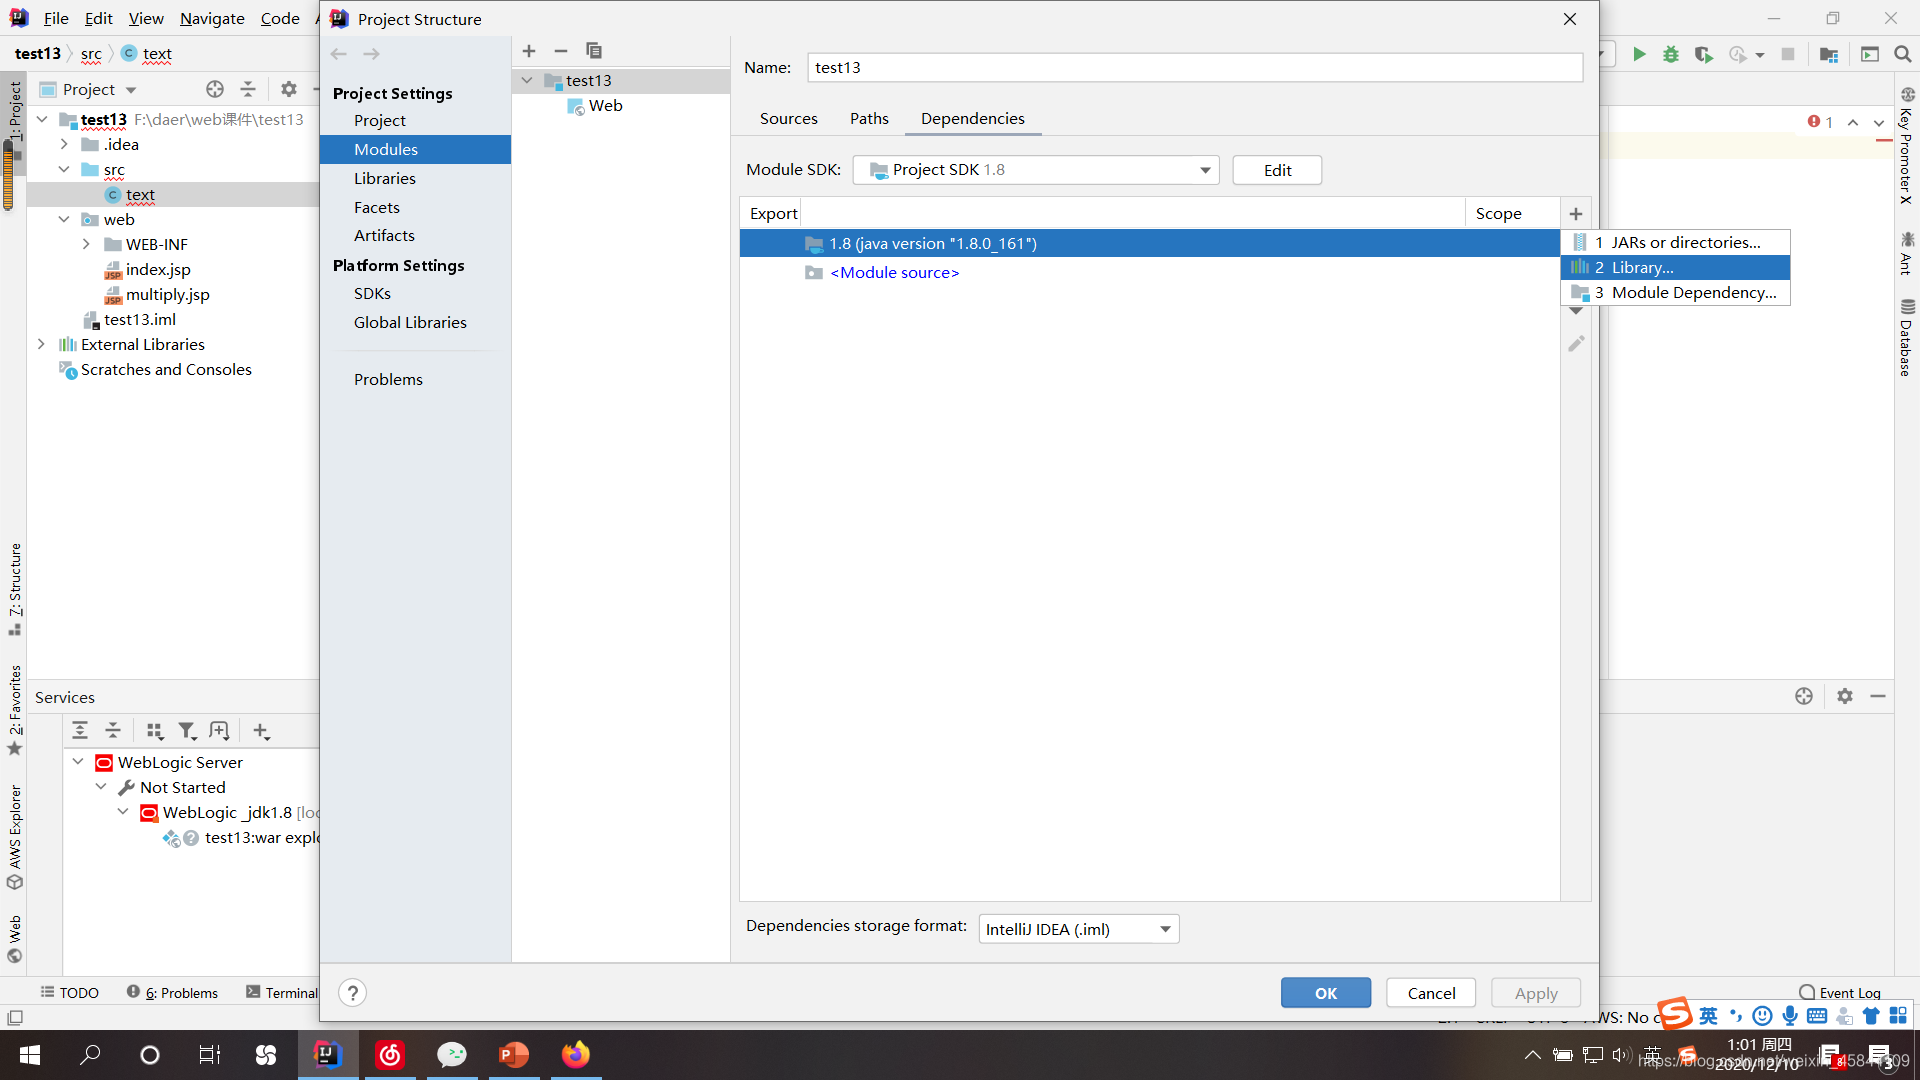
Task: Remove selected module with minus icon
Action: pyautogui.click(x=561, y=51)
